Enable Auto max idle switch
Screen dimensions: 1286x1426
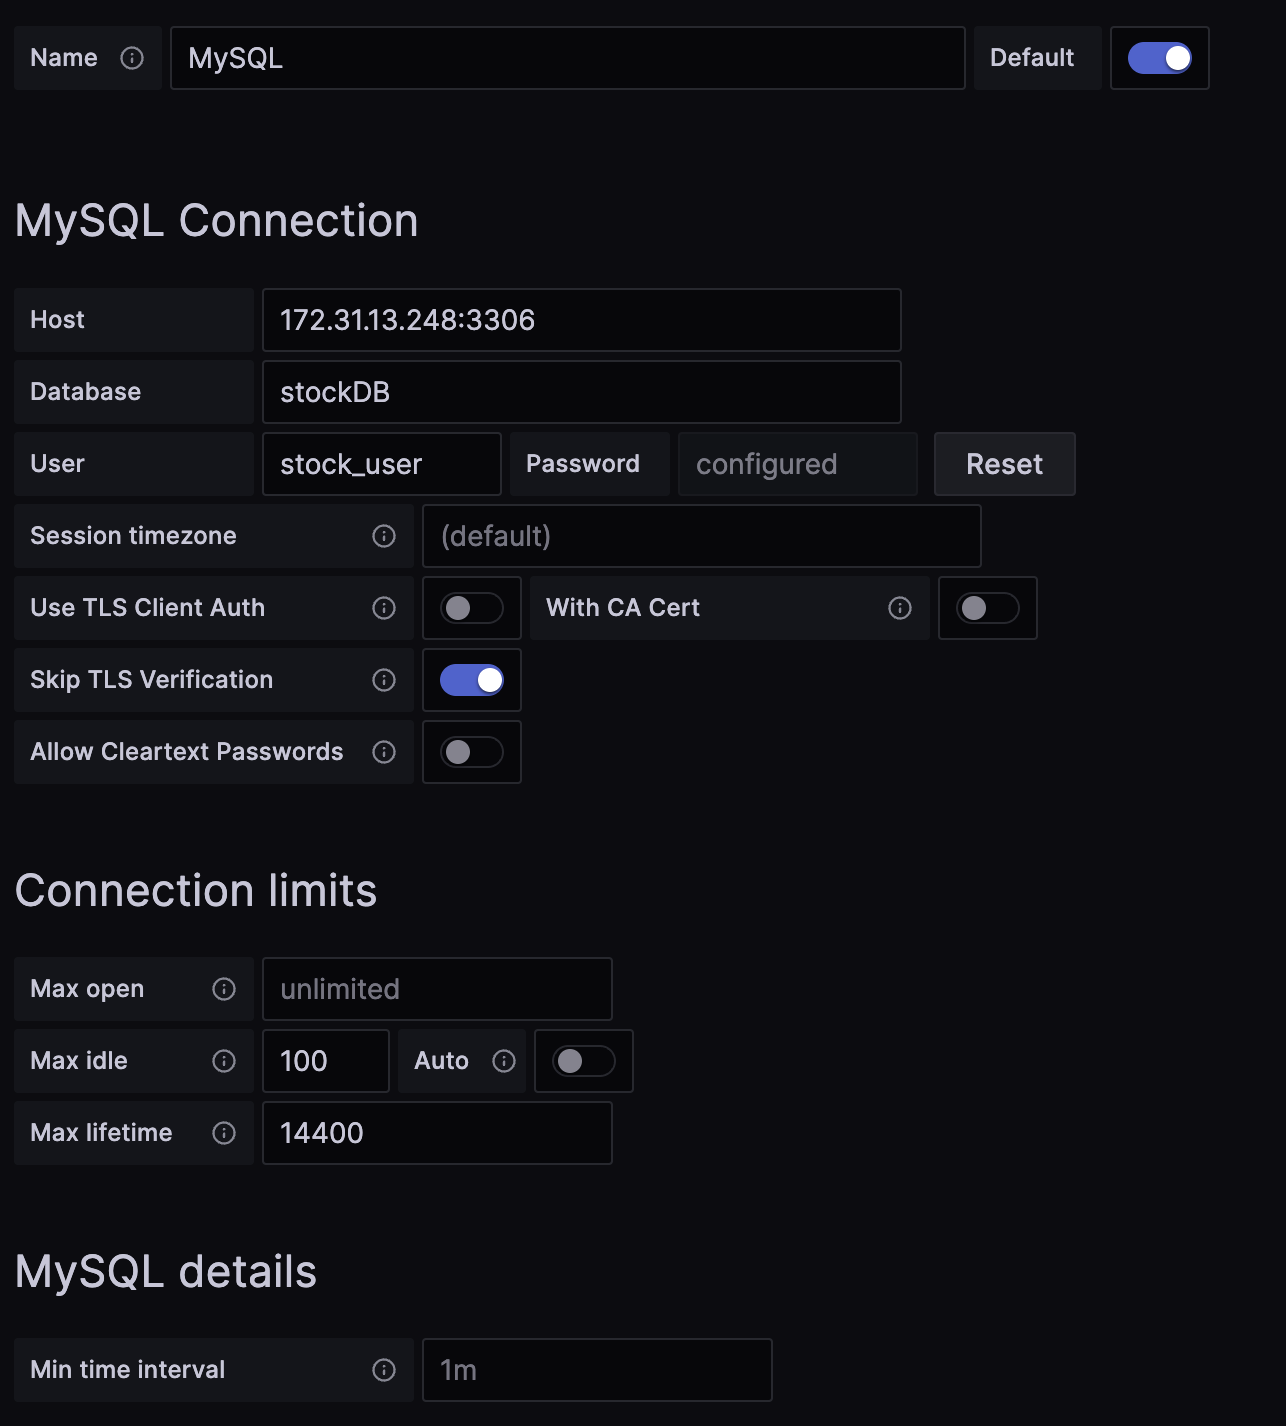(x=584, y=1061)
